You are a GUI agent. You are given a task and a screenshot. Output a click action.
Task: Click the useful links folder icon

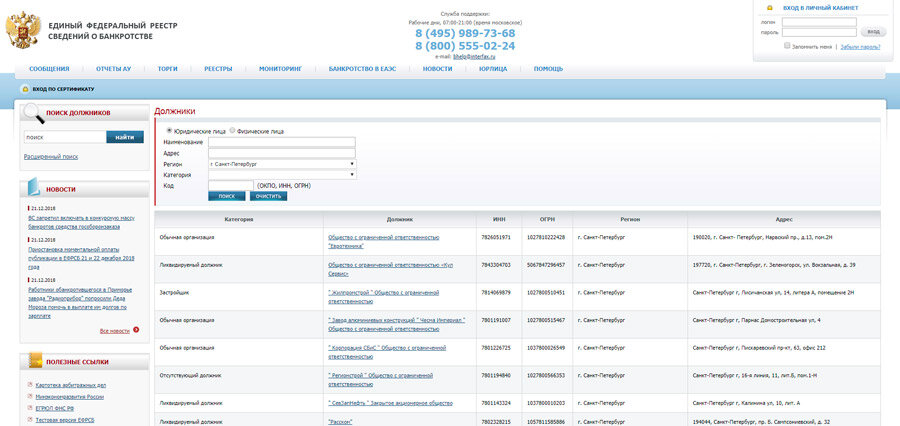tap(36, 360)
